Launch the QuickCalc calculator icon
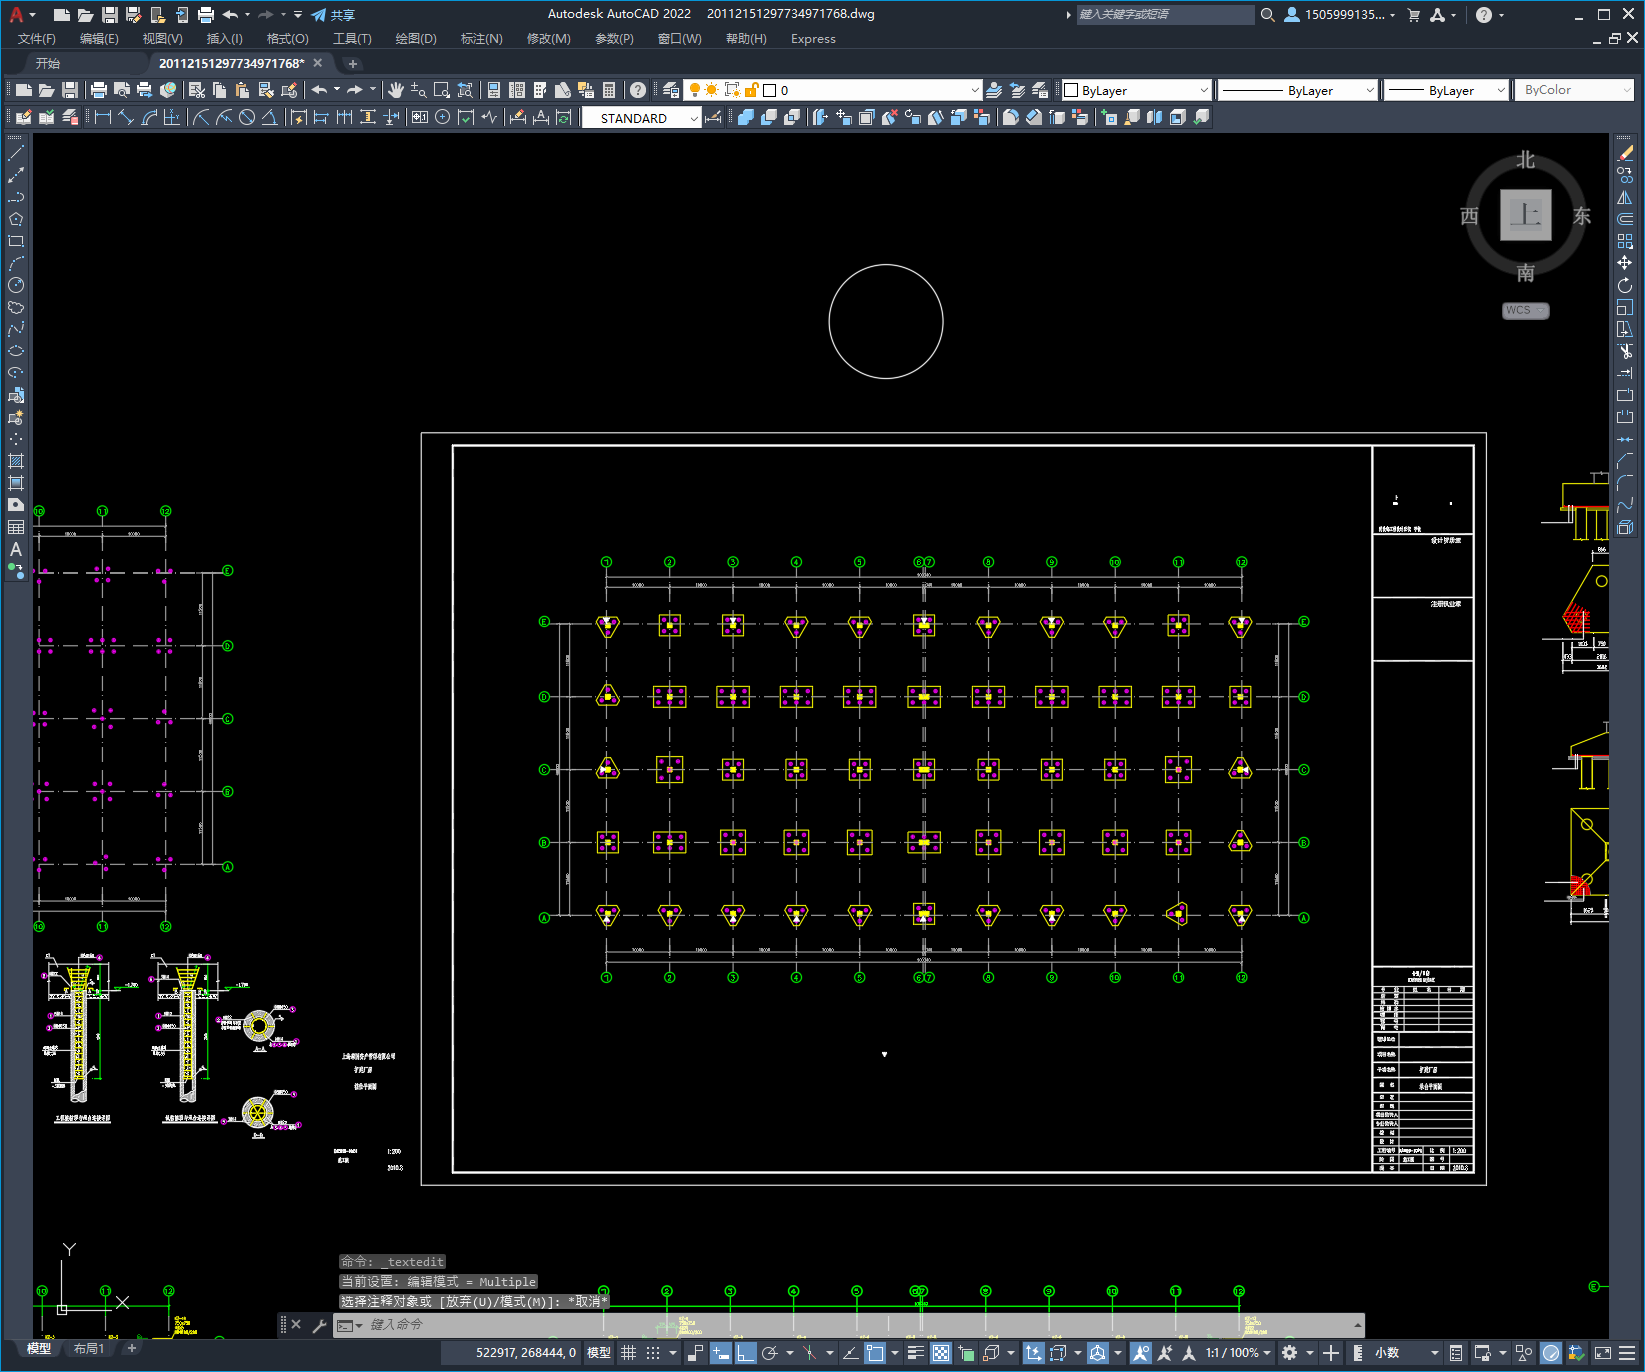The height and width of the screenshot is (1372, 1645). pyautogui.click(x=609, y=90)
